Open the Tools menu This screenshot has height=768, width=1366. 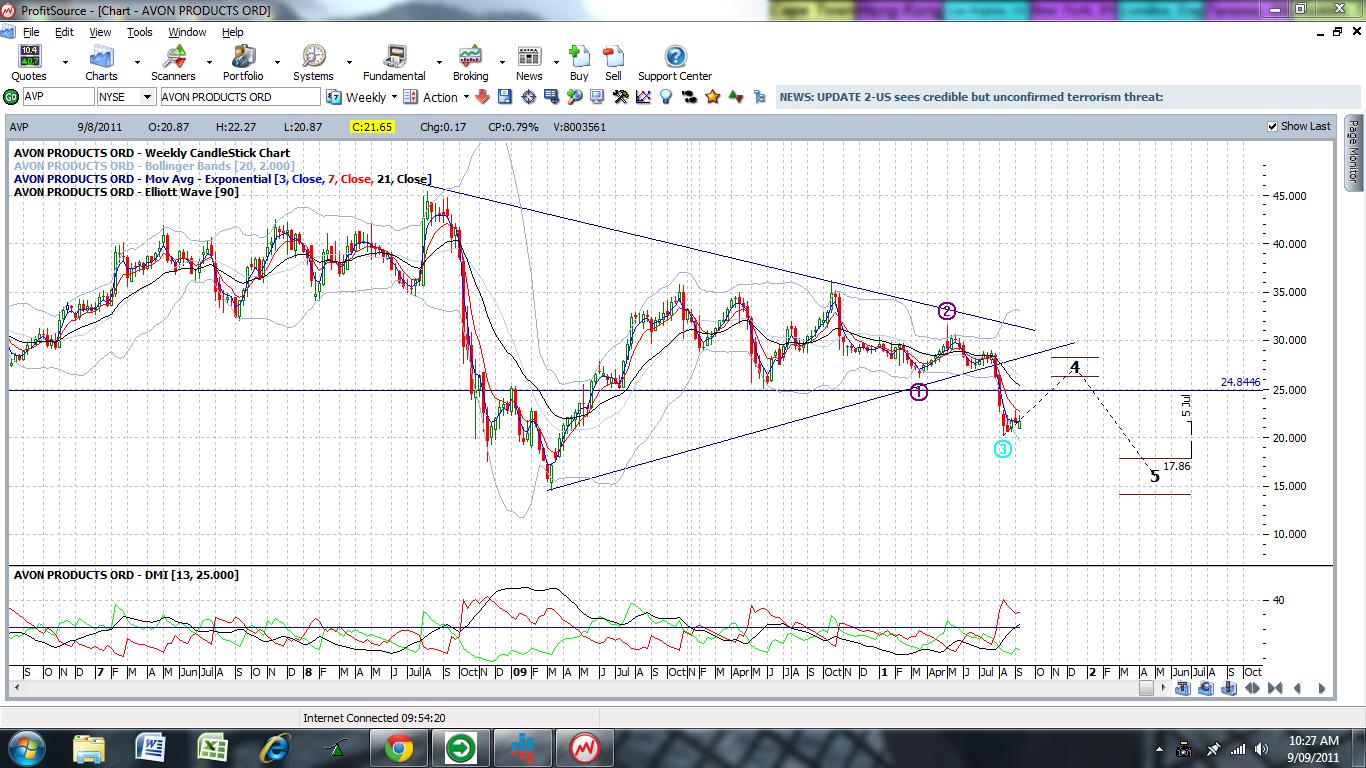coord(140,32)
